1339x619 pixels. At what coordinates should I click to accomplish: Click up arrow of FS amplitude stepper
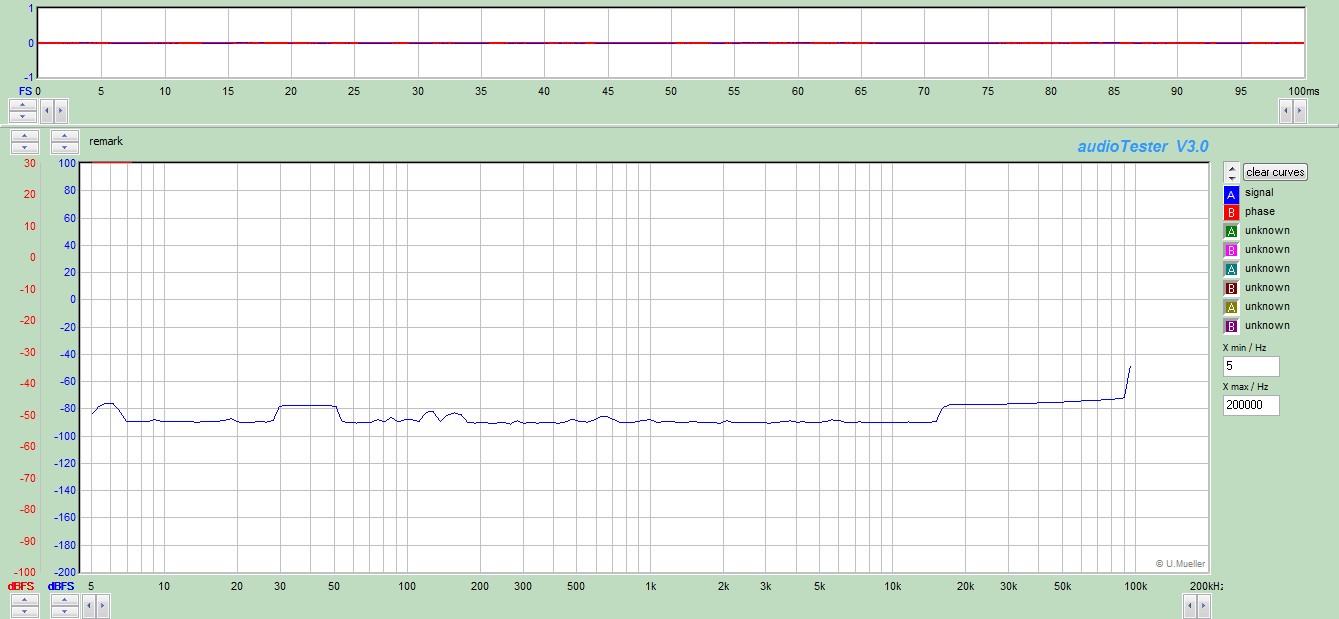24,104
